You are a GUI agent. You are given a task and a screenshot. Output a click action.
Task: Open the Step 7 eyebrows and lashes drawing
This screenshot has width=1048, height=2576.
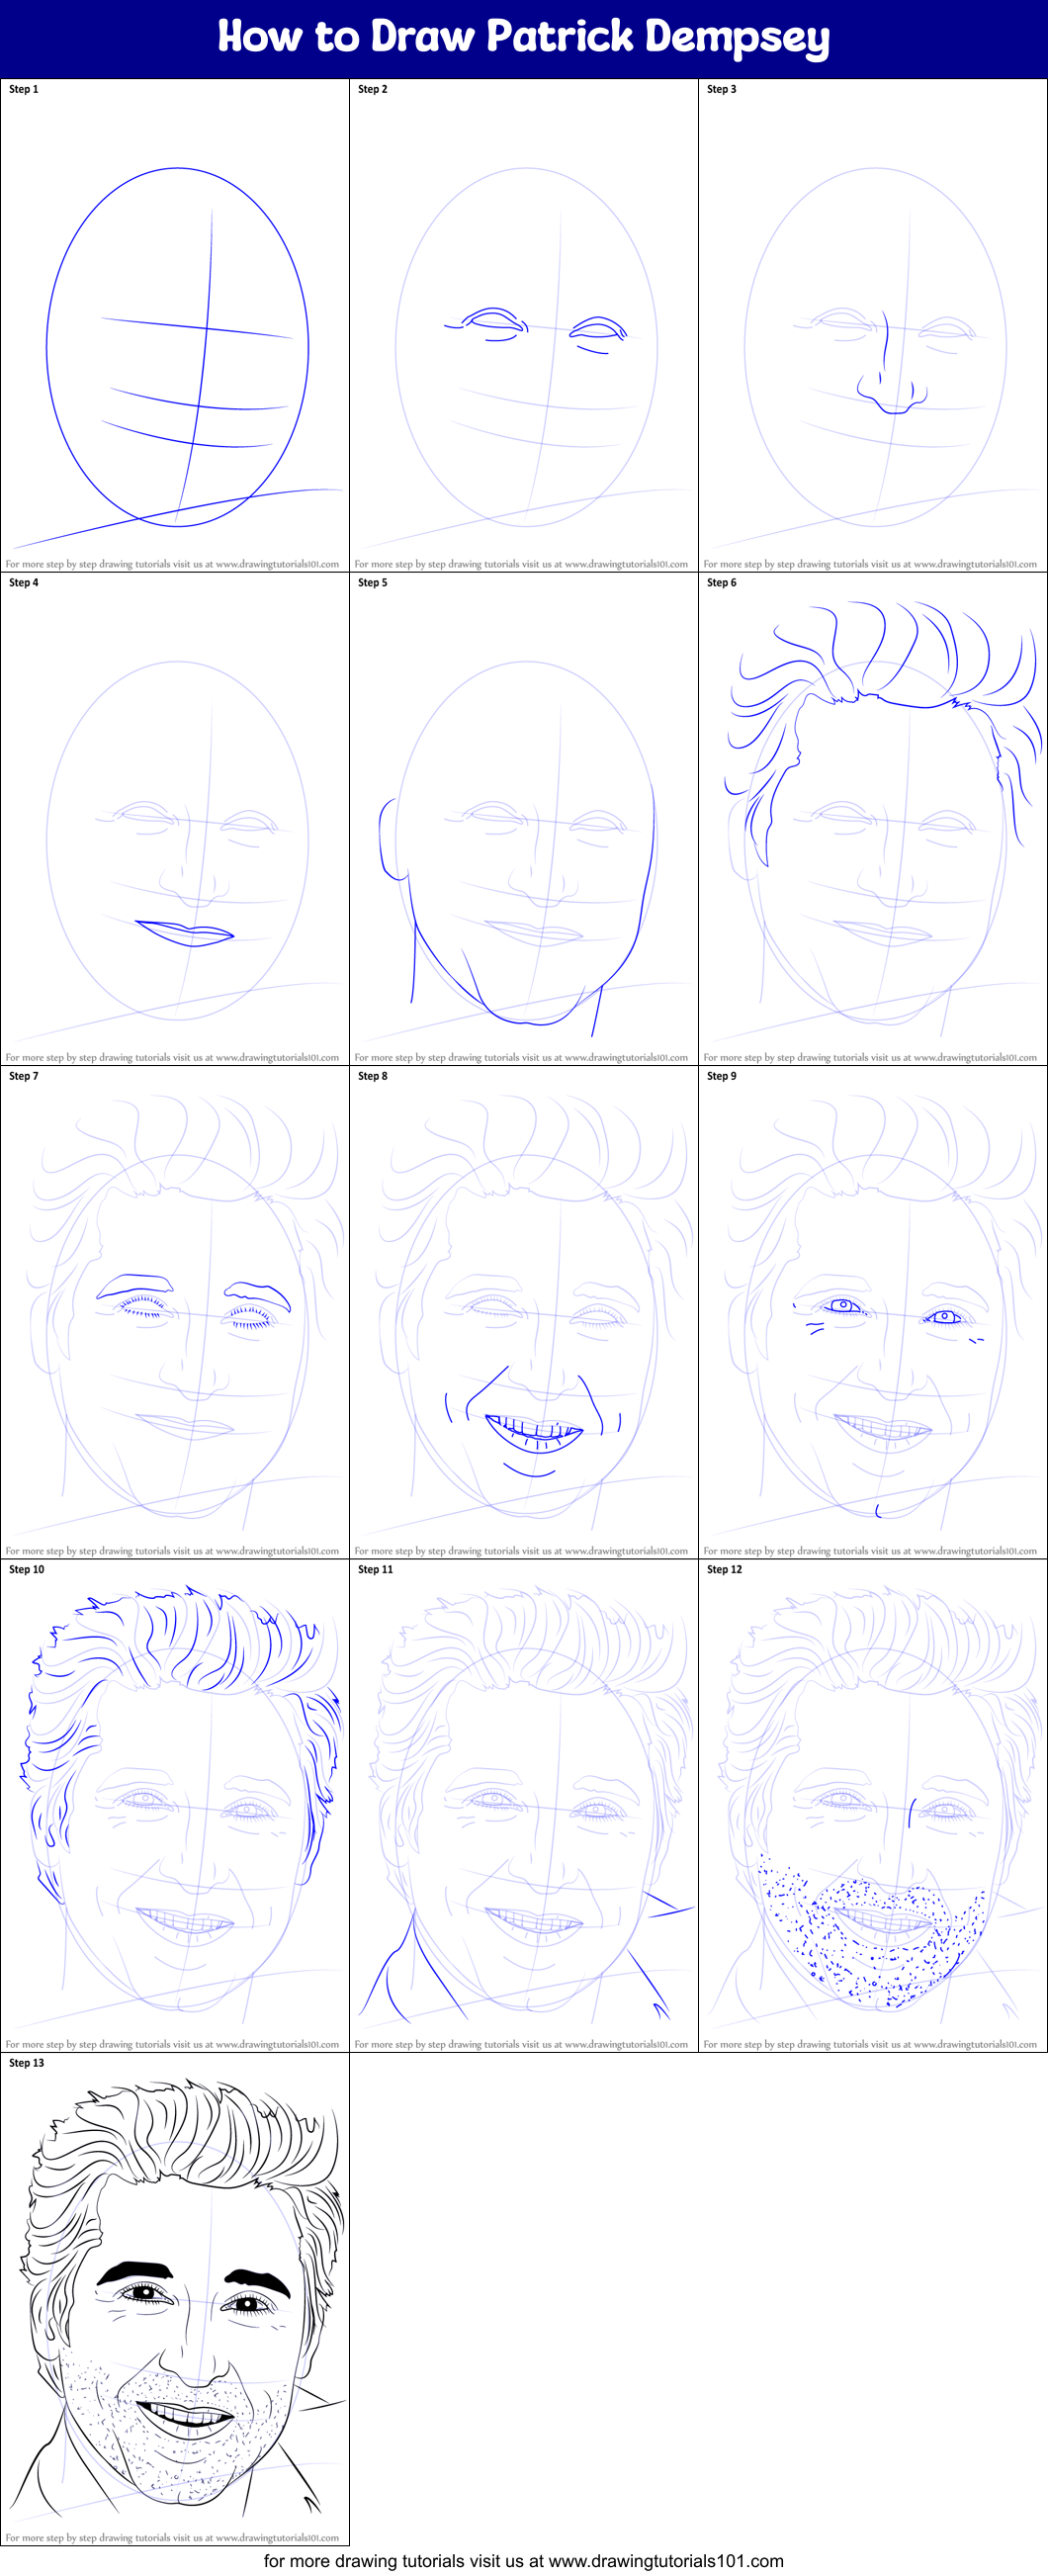coord(175,1312)
